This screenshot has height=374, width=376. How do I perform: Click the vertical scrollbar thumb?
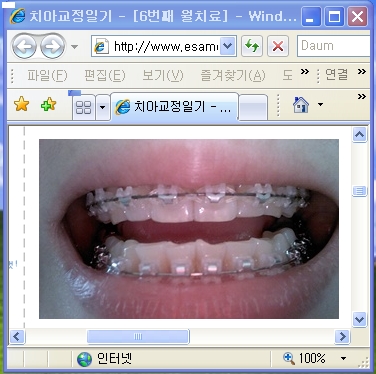360,191
